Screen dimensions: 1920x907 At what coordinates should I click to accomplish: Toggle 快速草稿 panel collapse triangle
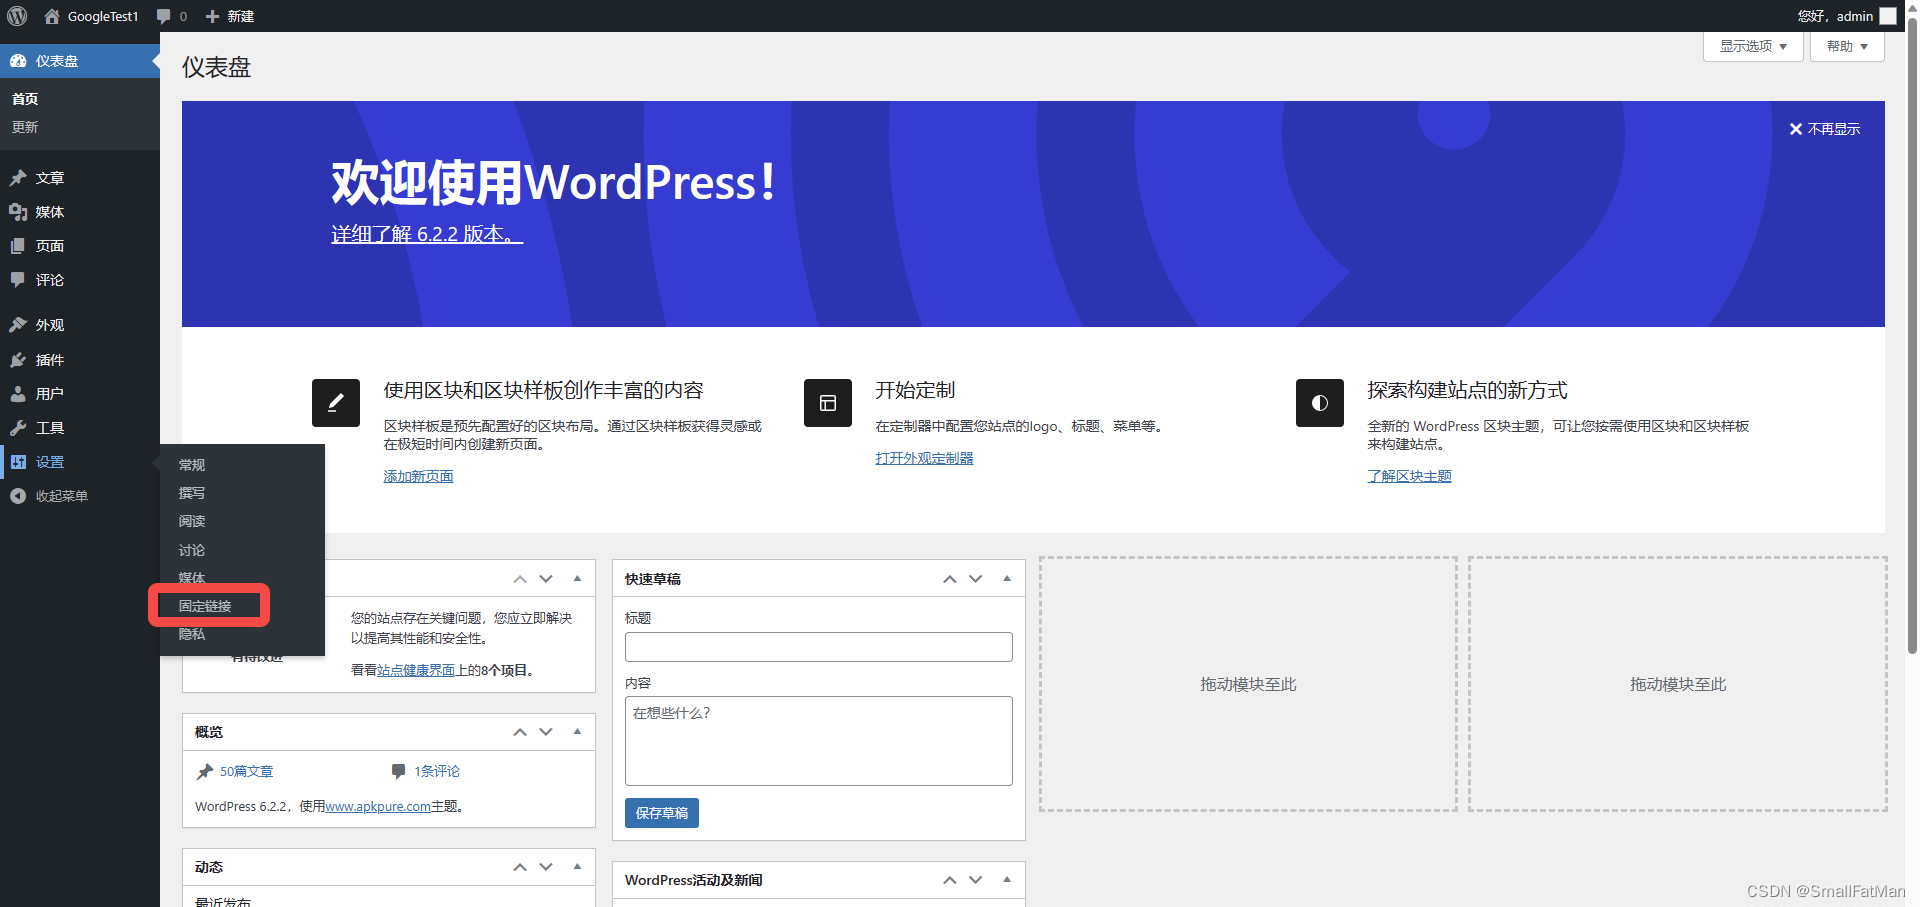coord(1007,578)
